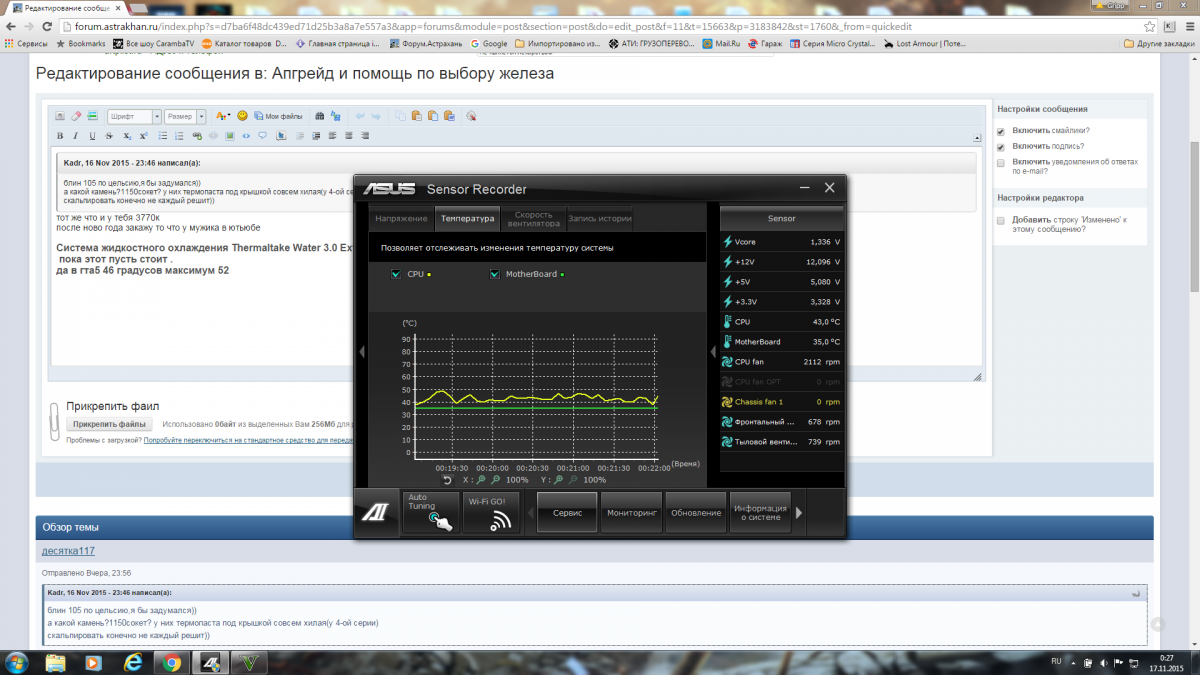Open Windows Explorer from the taskbar
Screen dimensions: 1200x675
pos(55,662)
